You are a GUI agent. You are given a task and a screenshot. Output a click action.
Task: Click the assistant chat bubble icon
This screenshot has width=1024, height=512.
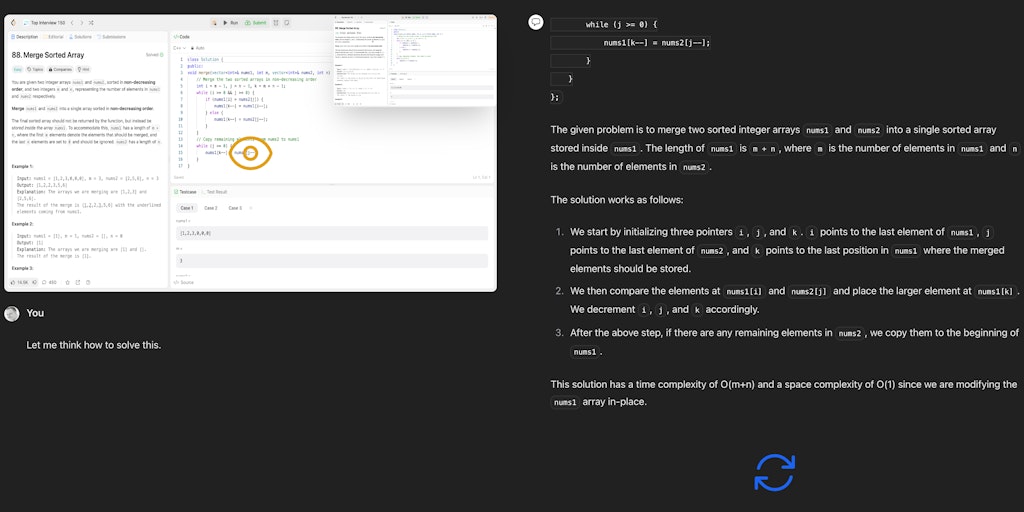click(x=536, y=22)
